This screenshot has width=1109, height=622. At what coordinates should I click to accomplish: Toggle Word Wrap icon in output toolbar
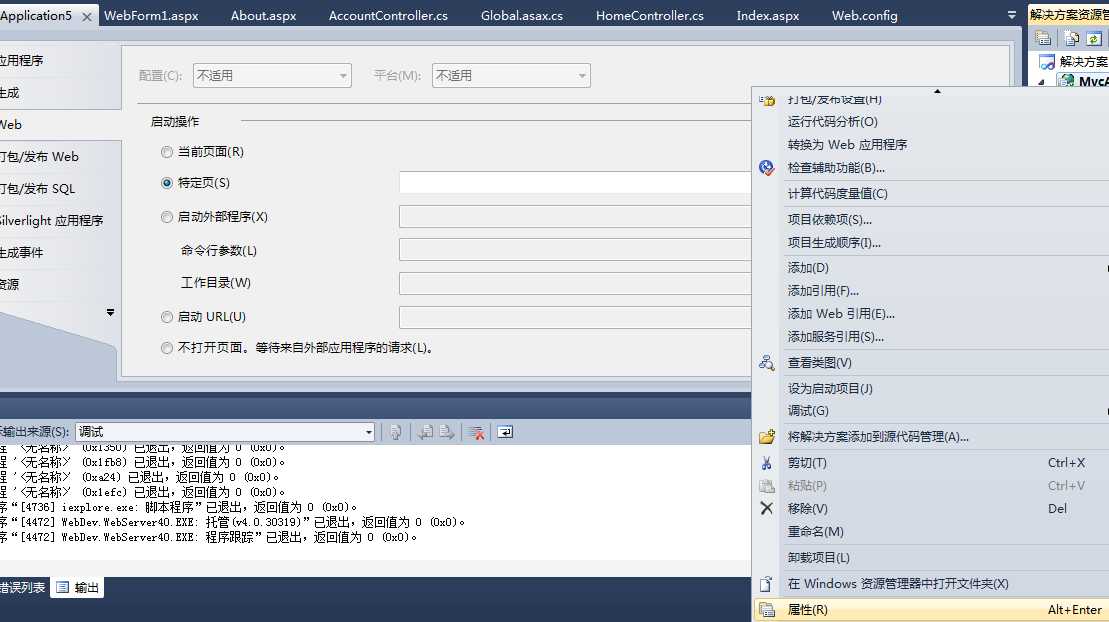point(505,432)
